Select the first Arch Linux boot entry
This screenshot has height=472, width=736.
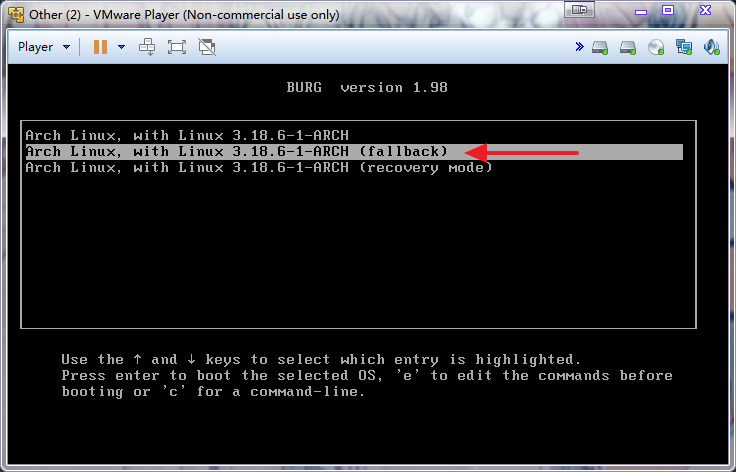[x=187, y=135]
